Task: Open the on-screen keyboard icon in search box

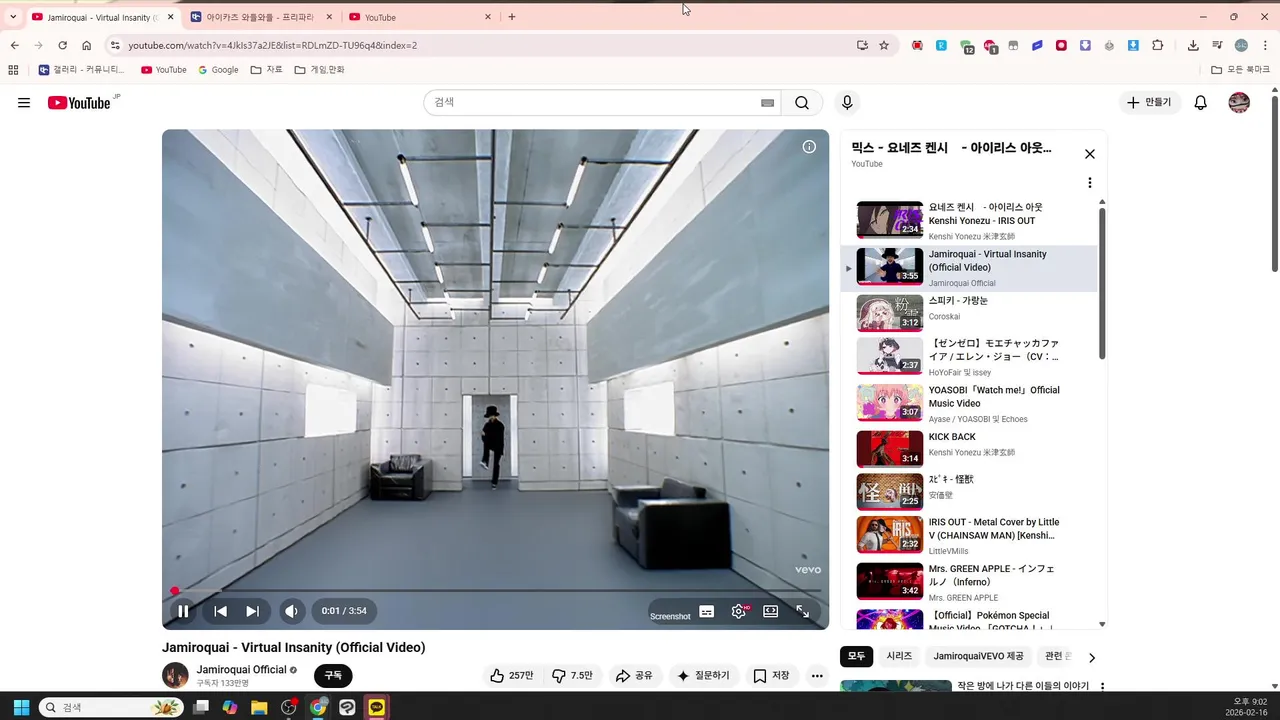Action: click(768, 103)
